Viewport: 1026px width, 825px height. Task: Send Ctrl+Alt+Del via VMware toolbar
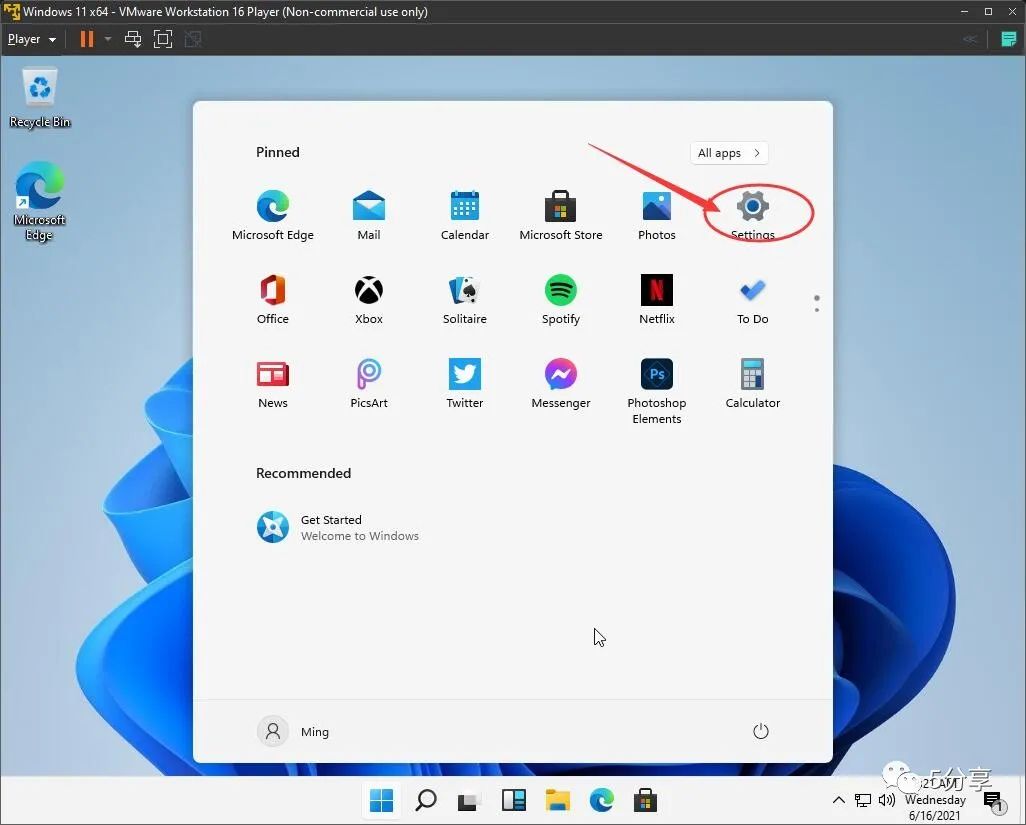point(133,39)
